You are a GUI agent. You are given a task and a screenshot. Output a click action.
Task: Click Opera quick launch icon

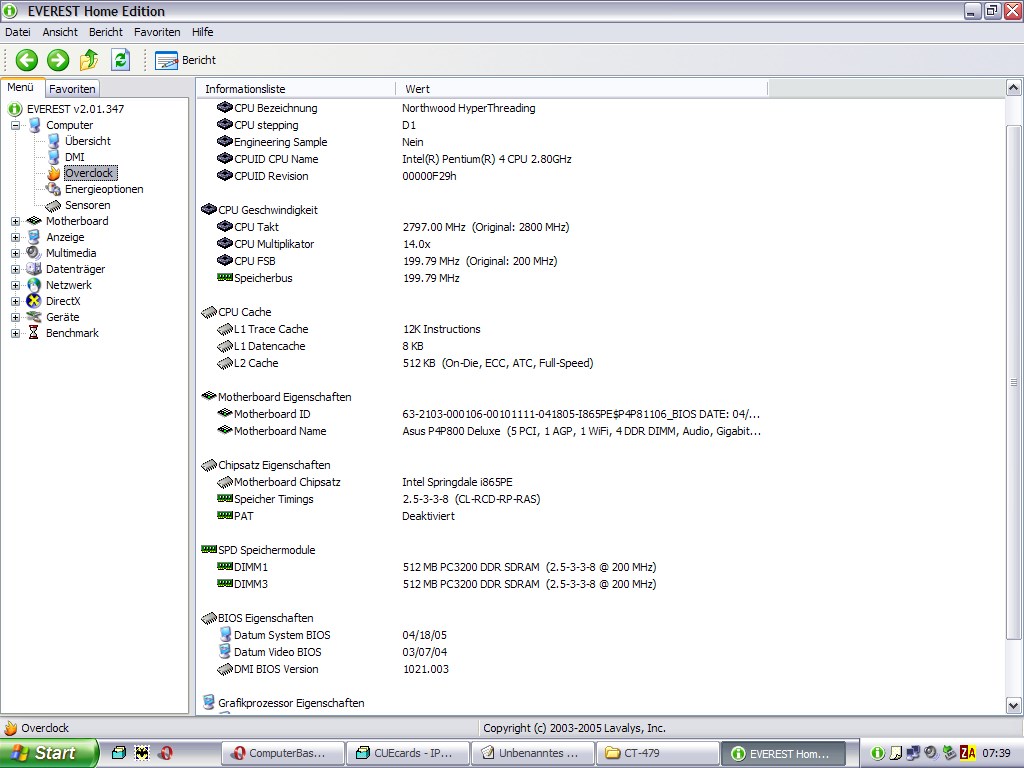[165, 753]
